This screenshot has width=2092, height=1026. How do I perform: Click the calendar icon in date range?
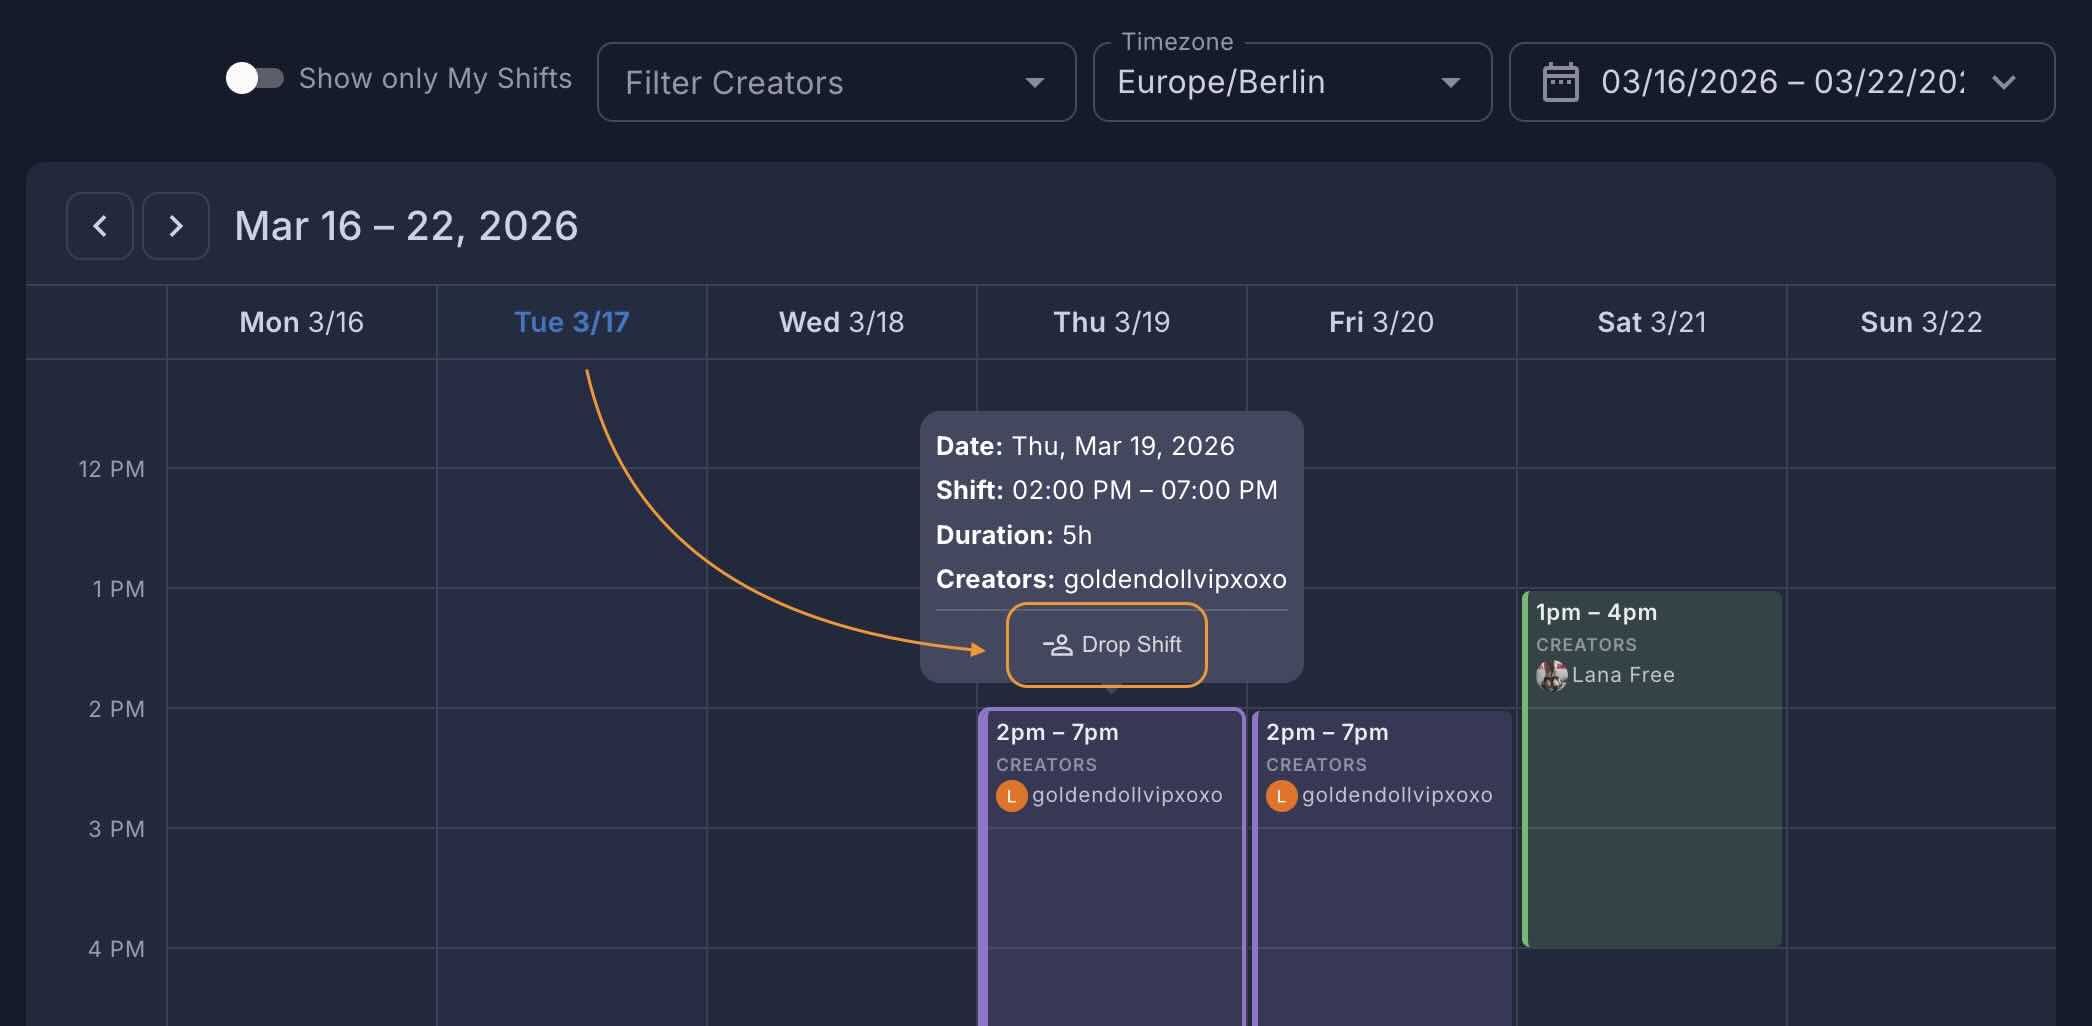pyautogui.click(x=1560, y=82)
